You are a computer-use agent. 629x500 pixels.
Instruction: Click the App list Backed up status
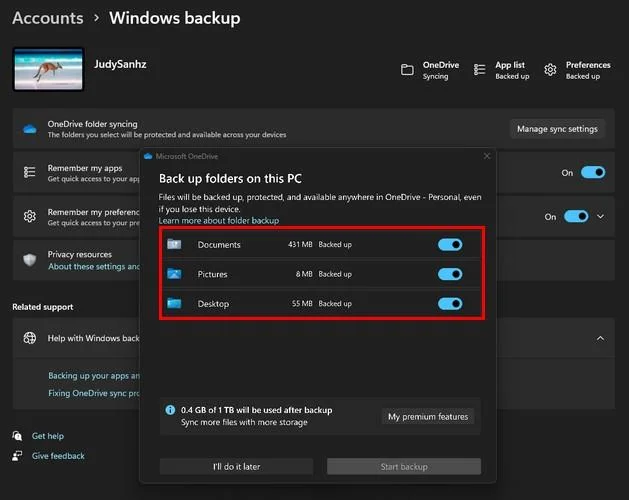[512, 76]
